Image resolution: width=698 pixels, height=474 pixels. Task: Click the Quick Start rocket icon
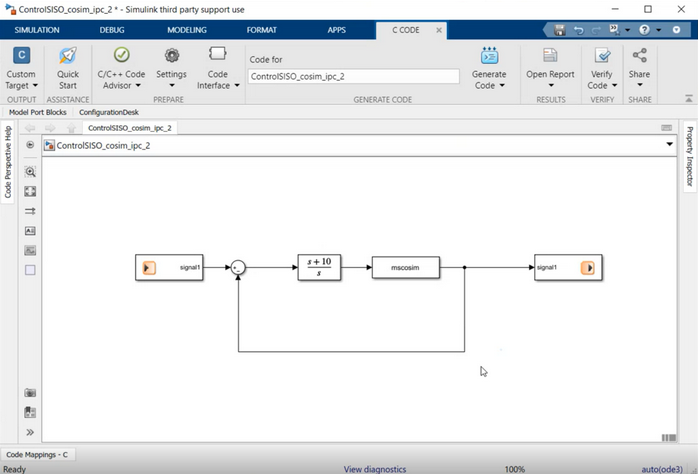pos(67,57)
